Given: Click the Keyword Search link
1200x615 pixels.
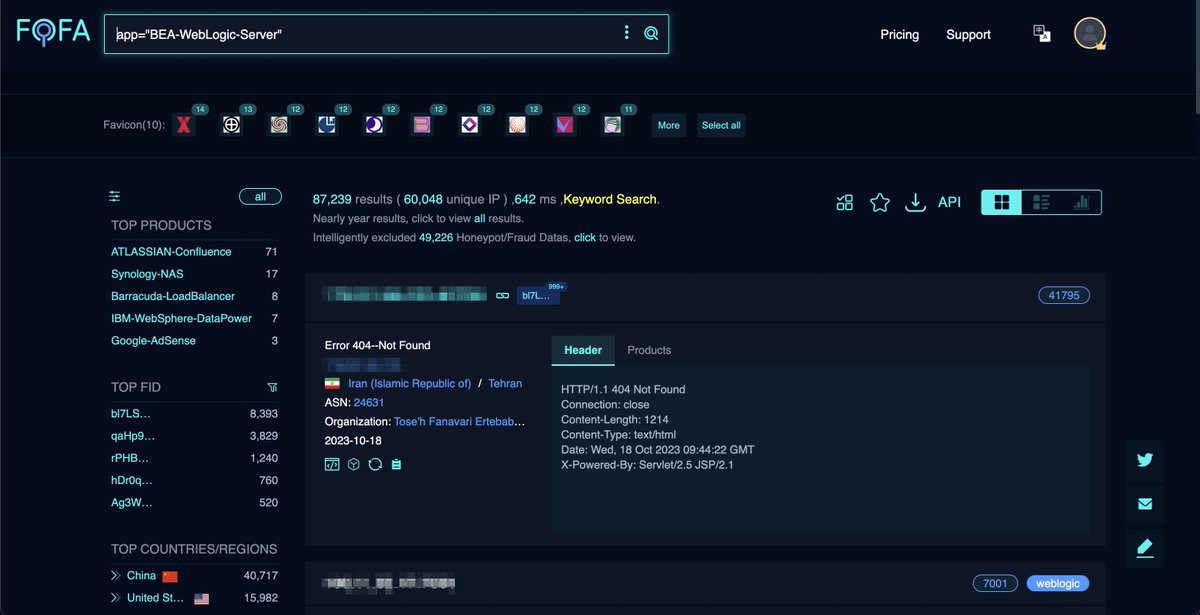Looking at the screenshot, I should click(611, 199).
